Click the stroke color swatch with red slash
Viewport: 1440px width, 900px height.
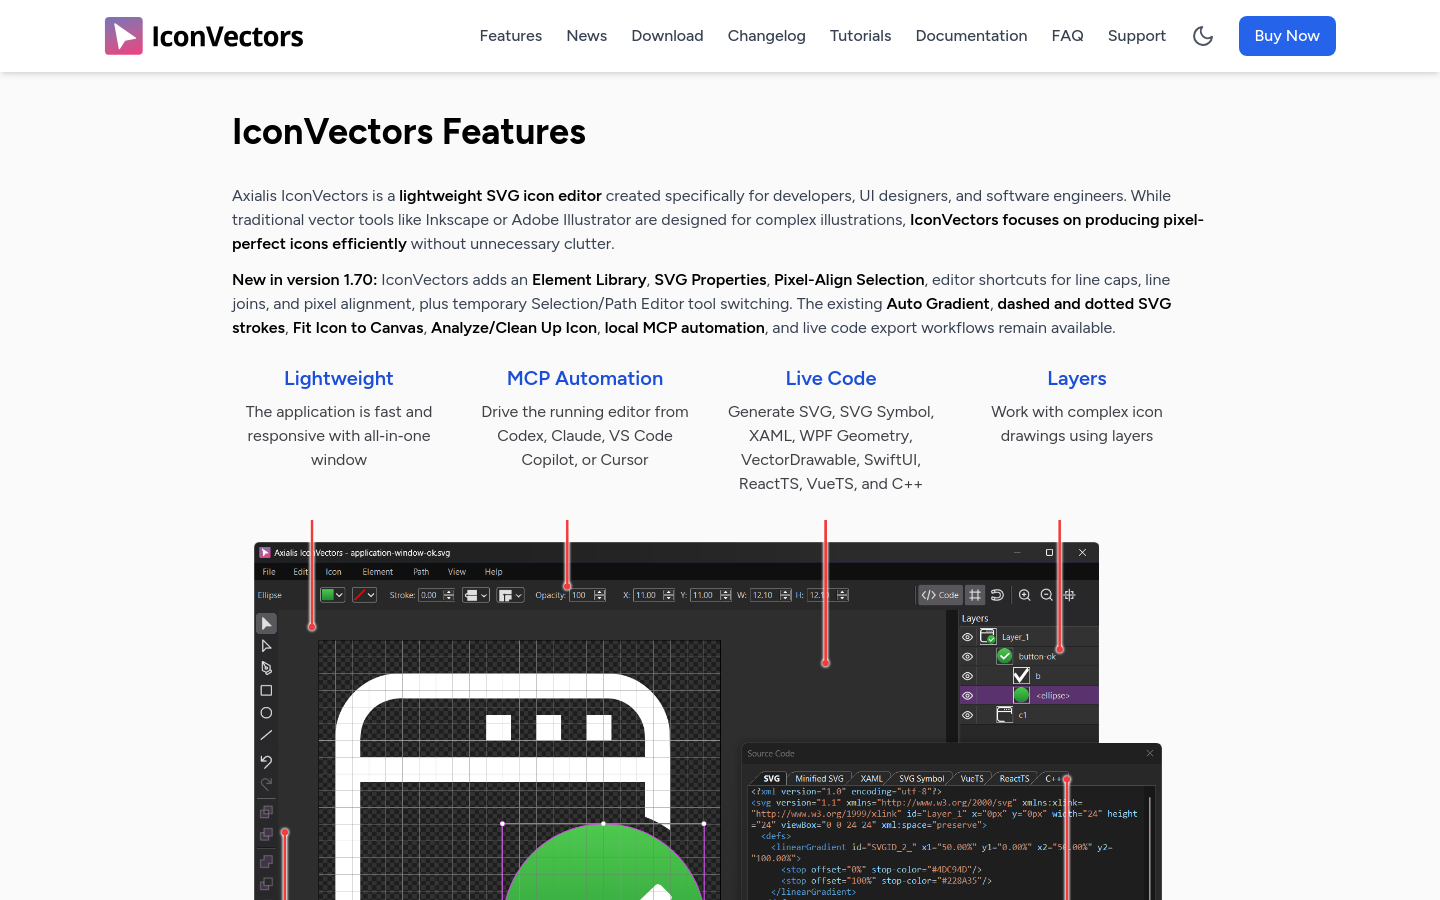(x=359, y=595)
